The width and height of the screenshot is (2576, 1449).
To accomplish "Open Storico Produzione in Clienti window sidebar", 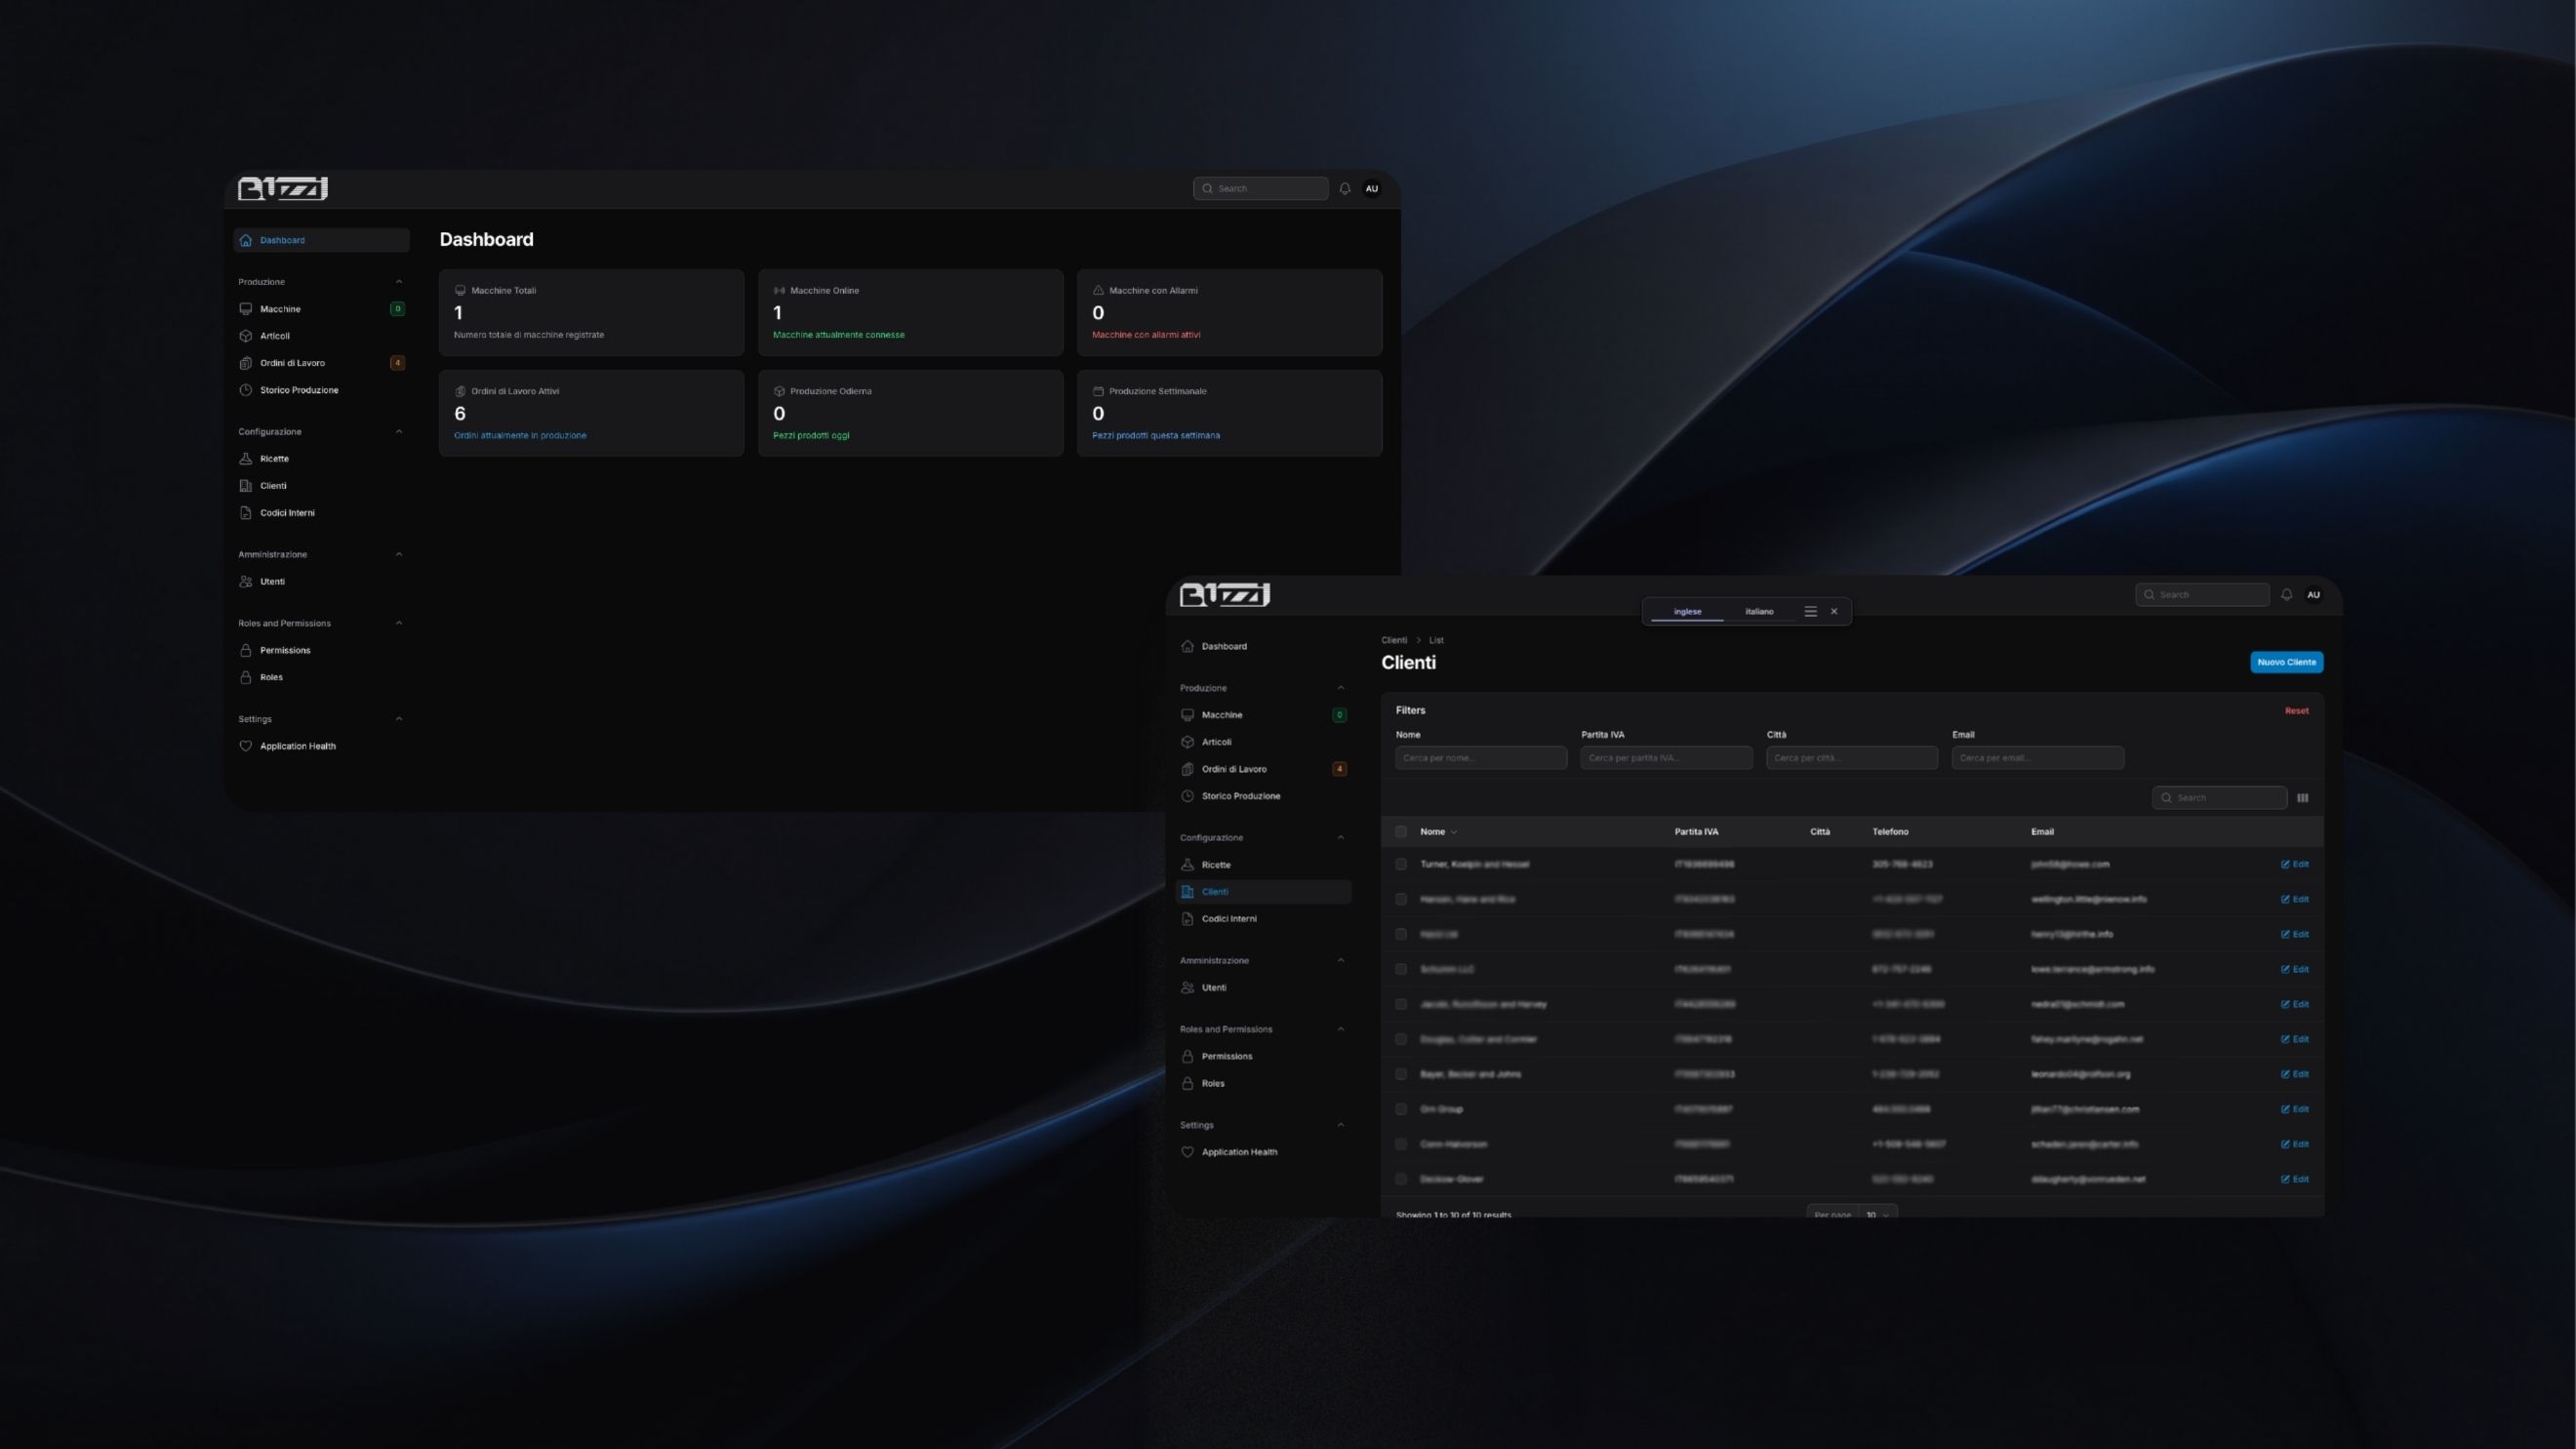I will 1240,796.
